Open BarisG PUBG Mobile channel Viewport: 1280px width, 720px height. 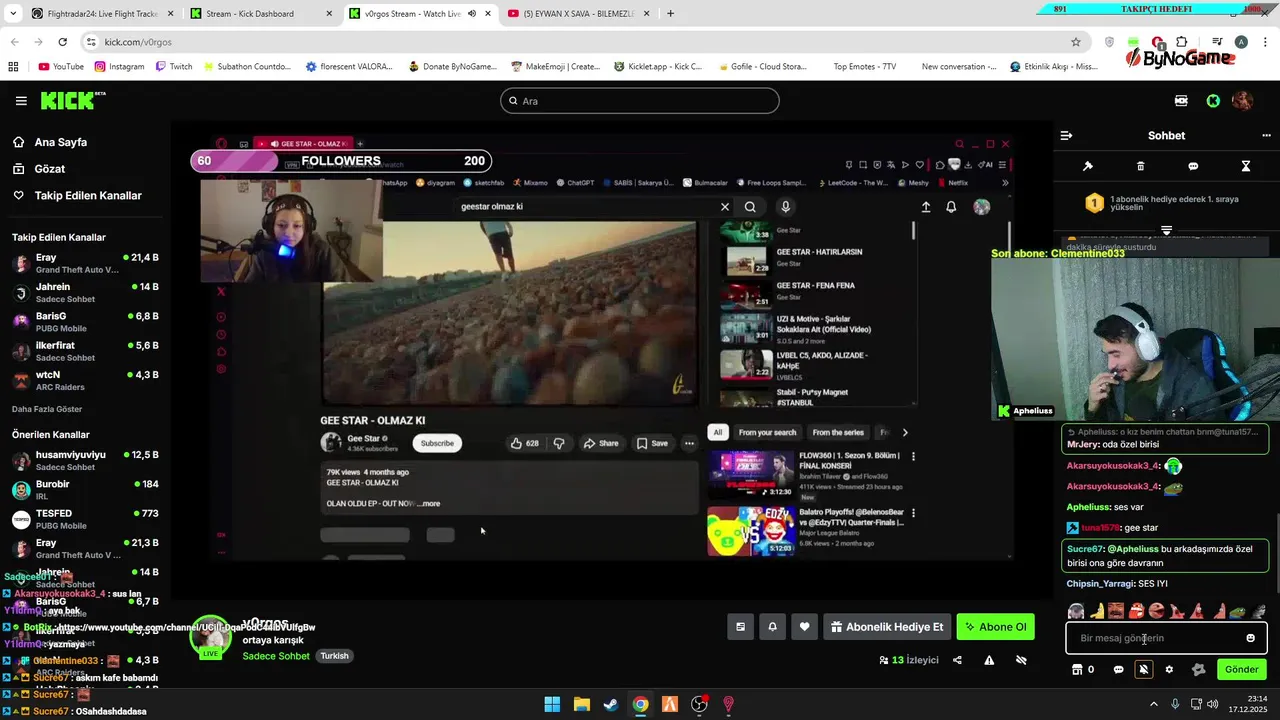85,322
